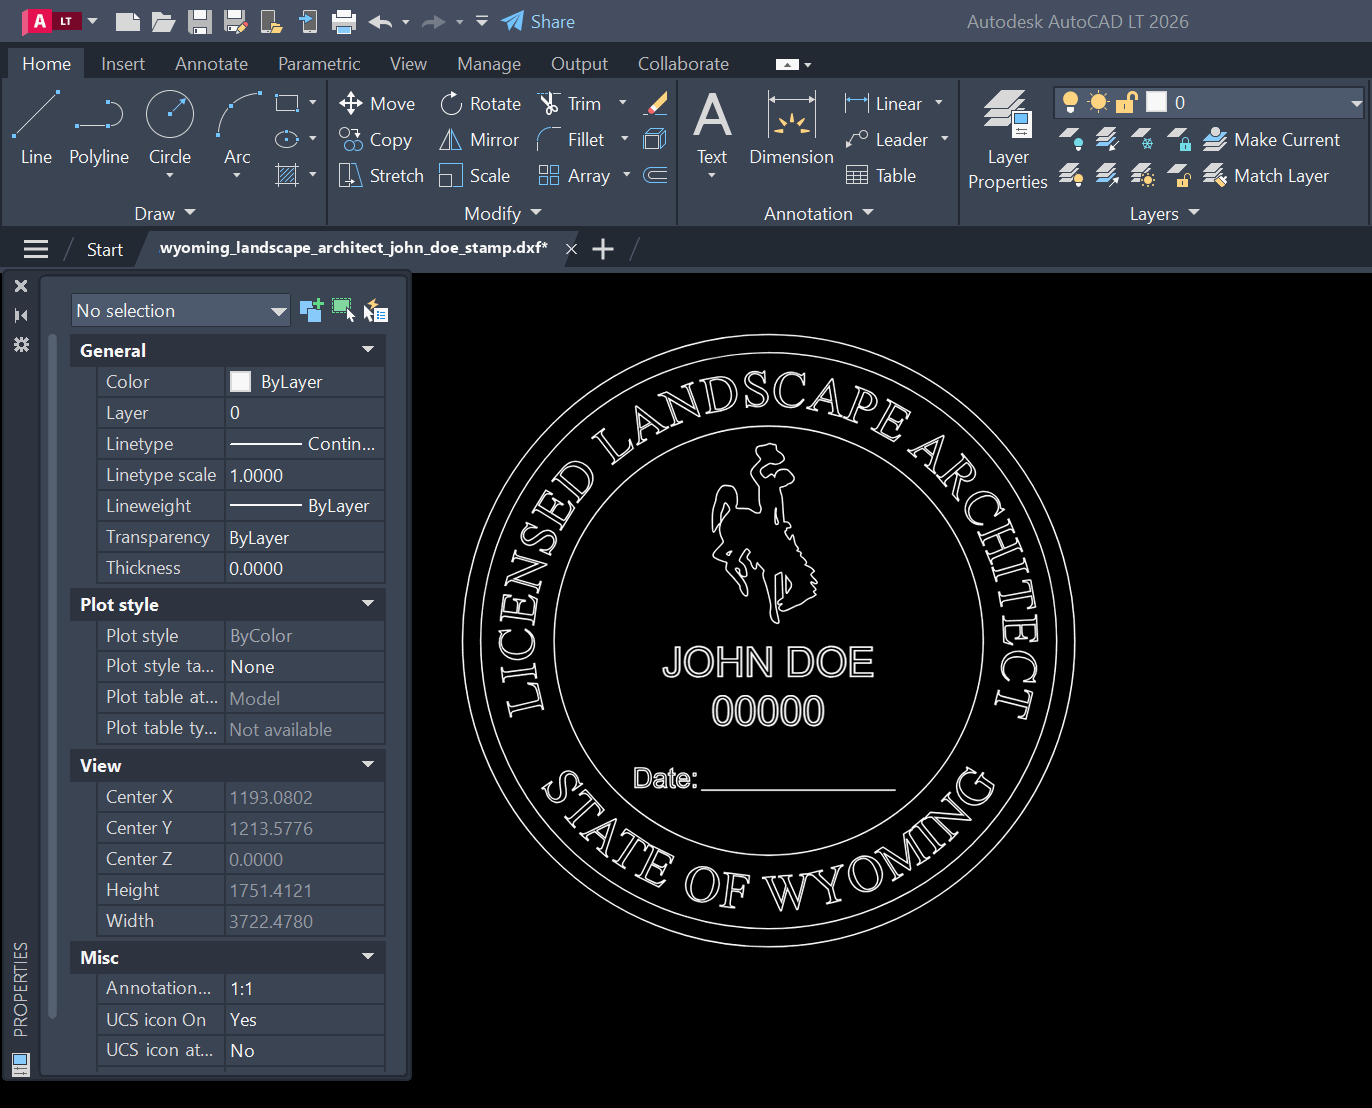Toggle Properties palette auto-hide
The height and width of the screenshot is (1108, 1372).
21,315
